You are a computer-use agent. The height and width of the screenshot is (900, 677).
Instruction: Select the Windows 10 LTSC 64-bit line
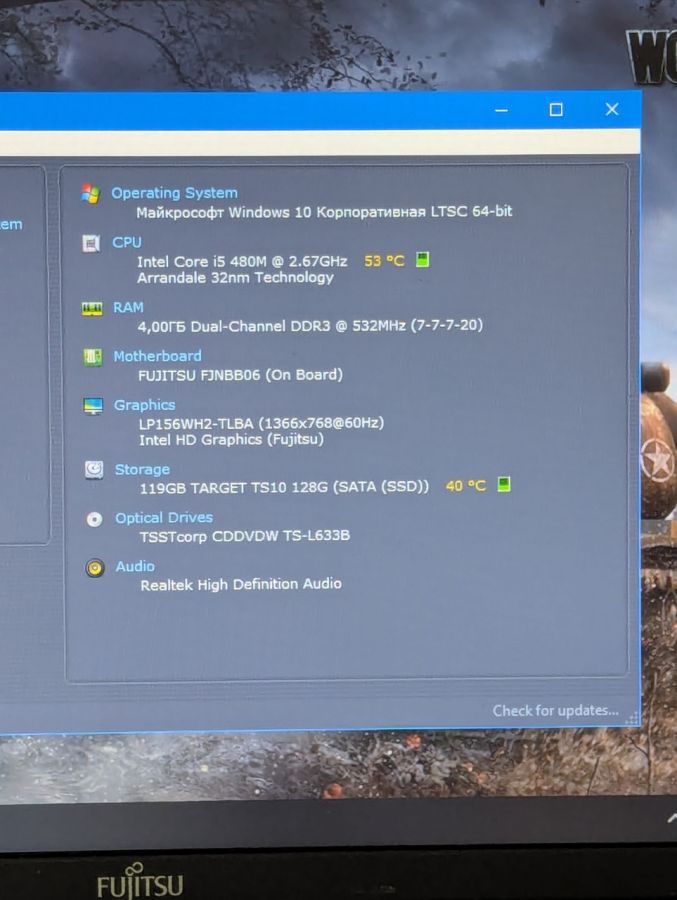tap(324, 212)
